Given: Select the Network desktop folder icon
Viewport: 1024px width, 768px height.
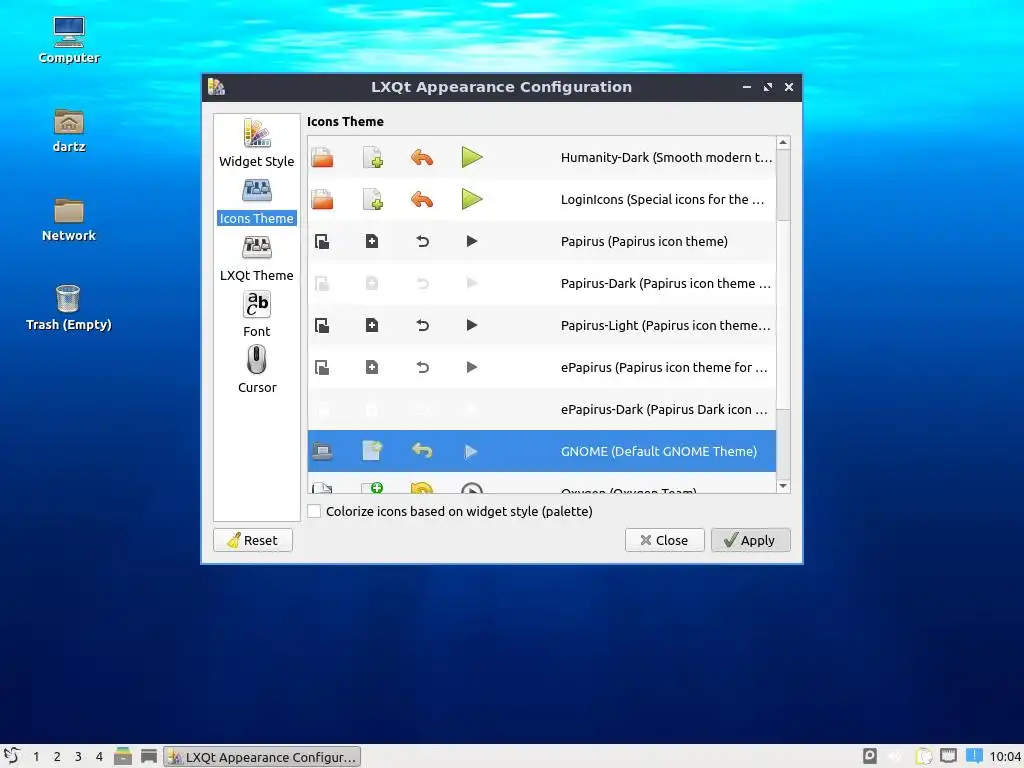Looking at the screenshot, I should 69,219.
